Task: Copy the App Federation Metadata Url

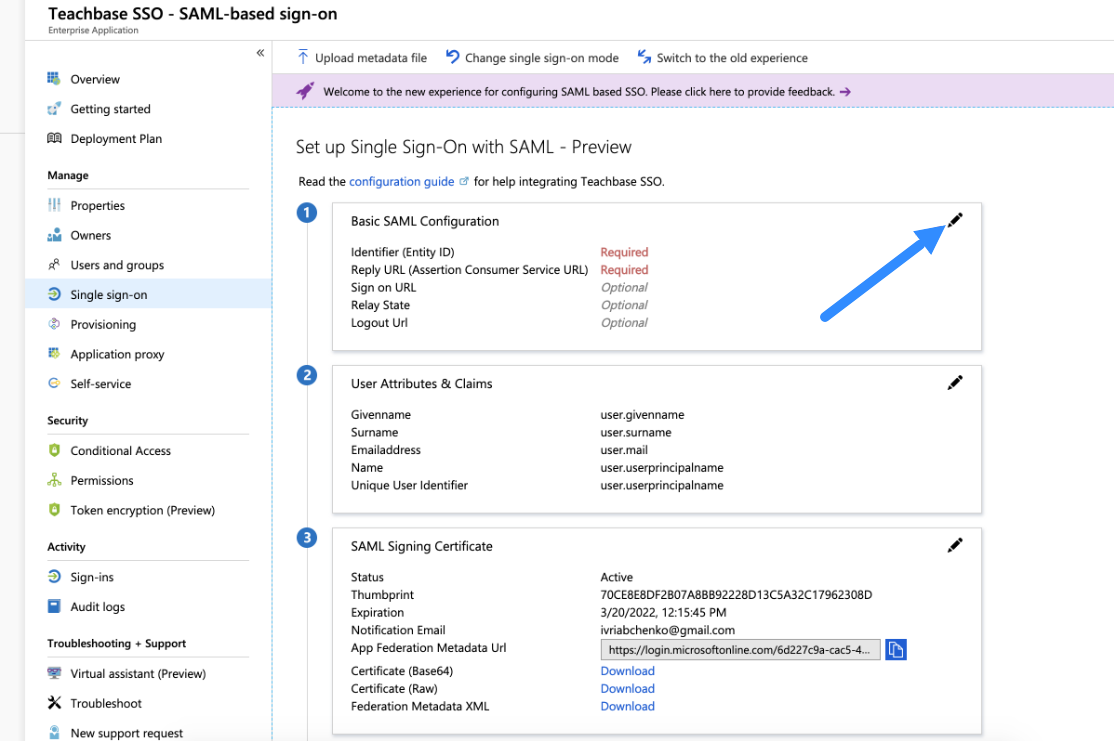Action: coord(896,649)
